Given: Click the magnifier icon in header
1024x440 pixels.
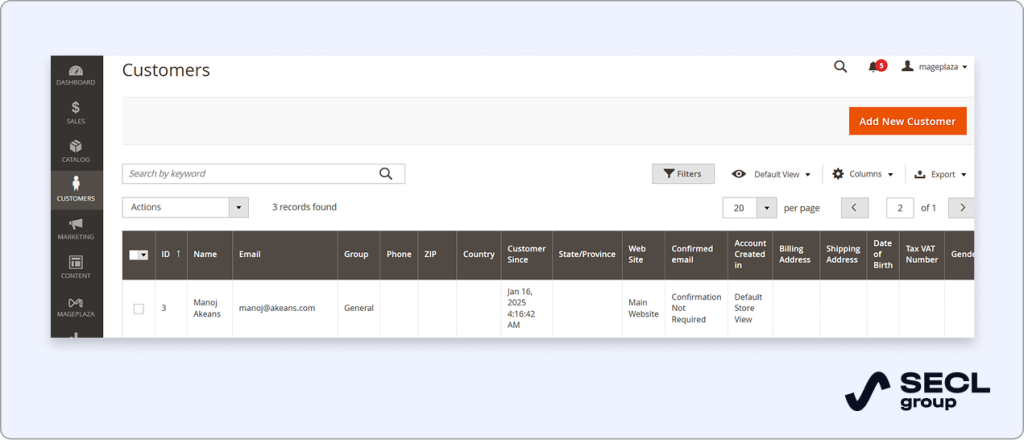Looking at the screenshot, I should tap(840, 67).
